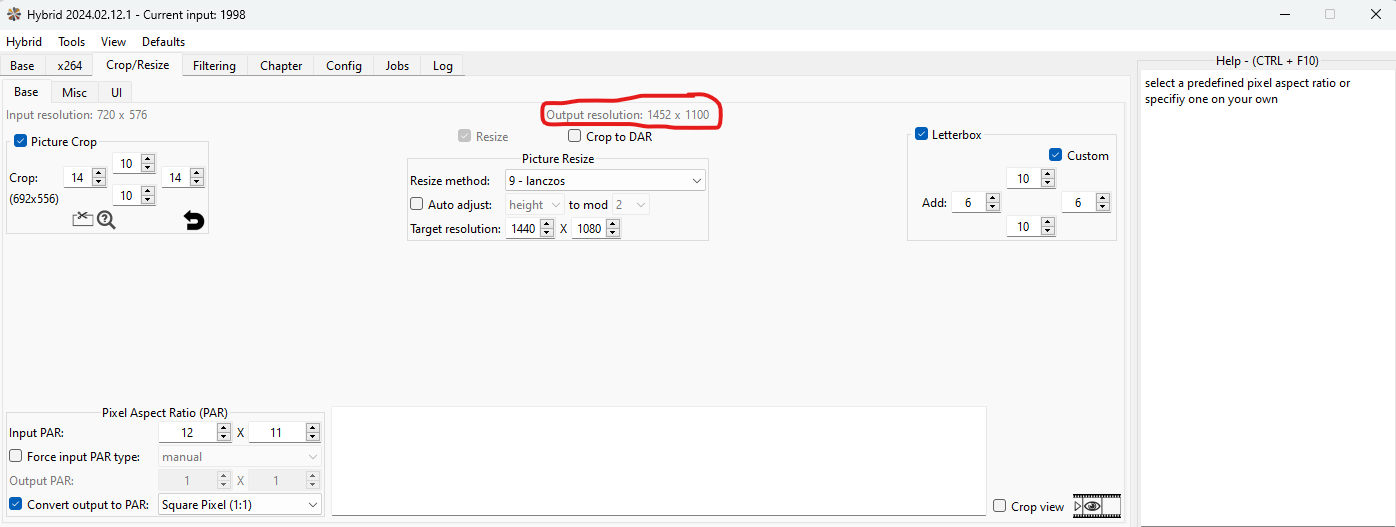Screen dimensions: 1396x527
Task: Expand the Convert output to PAR dropdown
Action: coord(240,505)
